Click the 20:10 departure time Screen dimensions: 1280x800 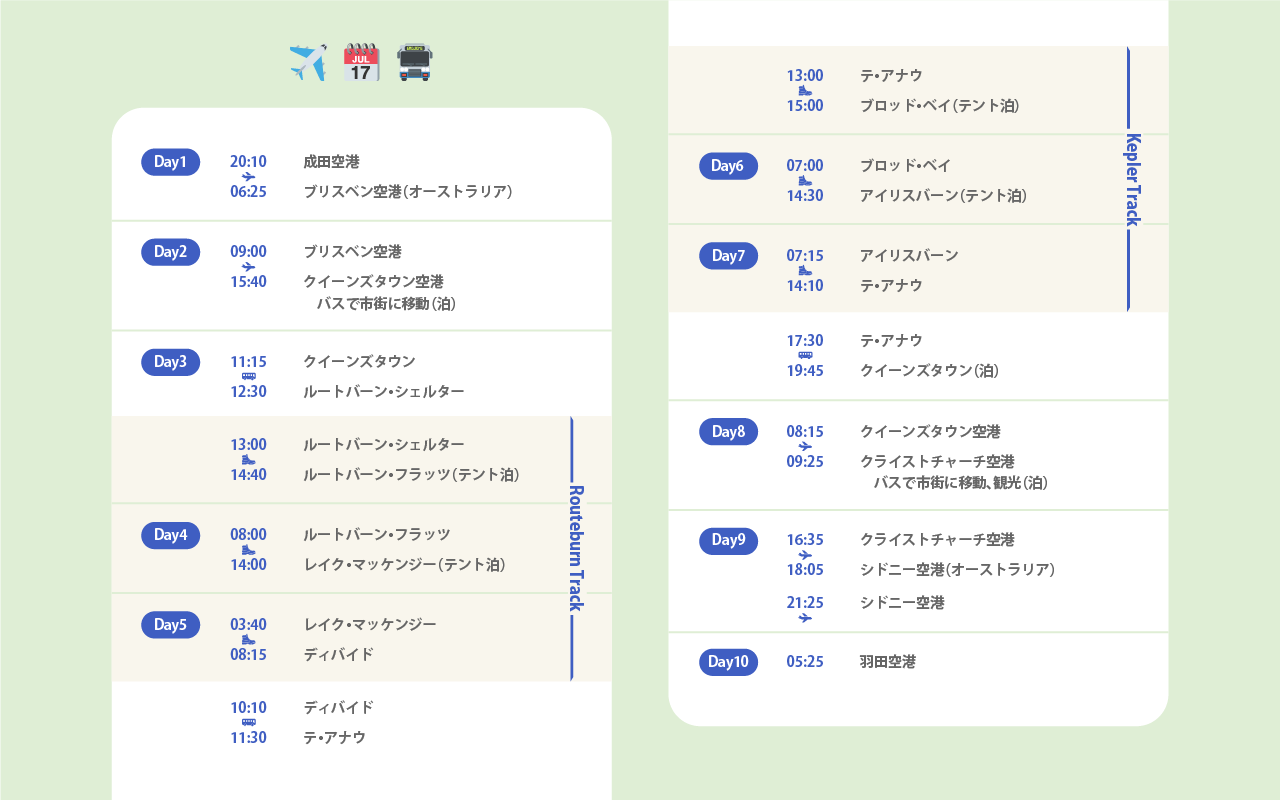248,162
